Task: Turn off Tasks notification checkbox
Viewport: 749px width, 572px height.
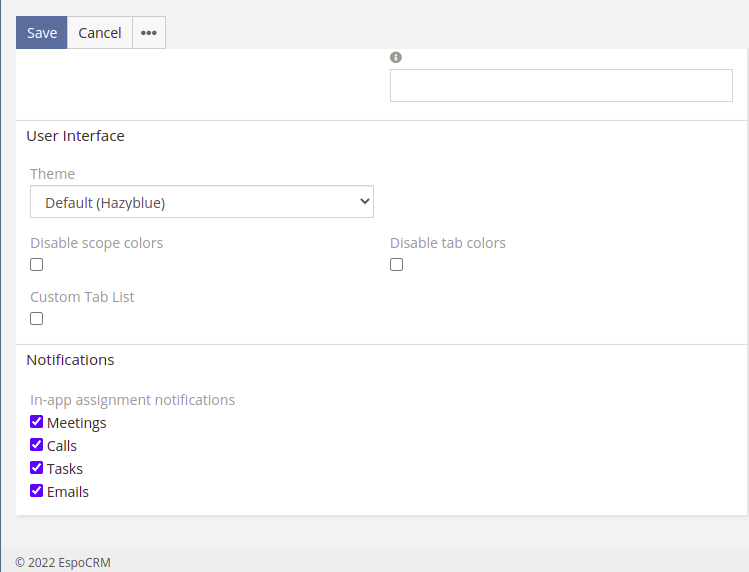Action: [x=37, y=468]
